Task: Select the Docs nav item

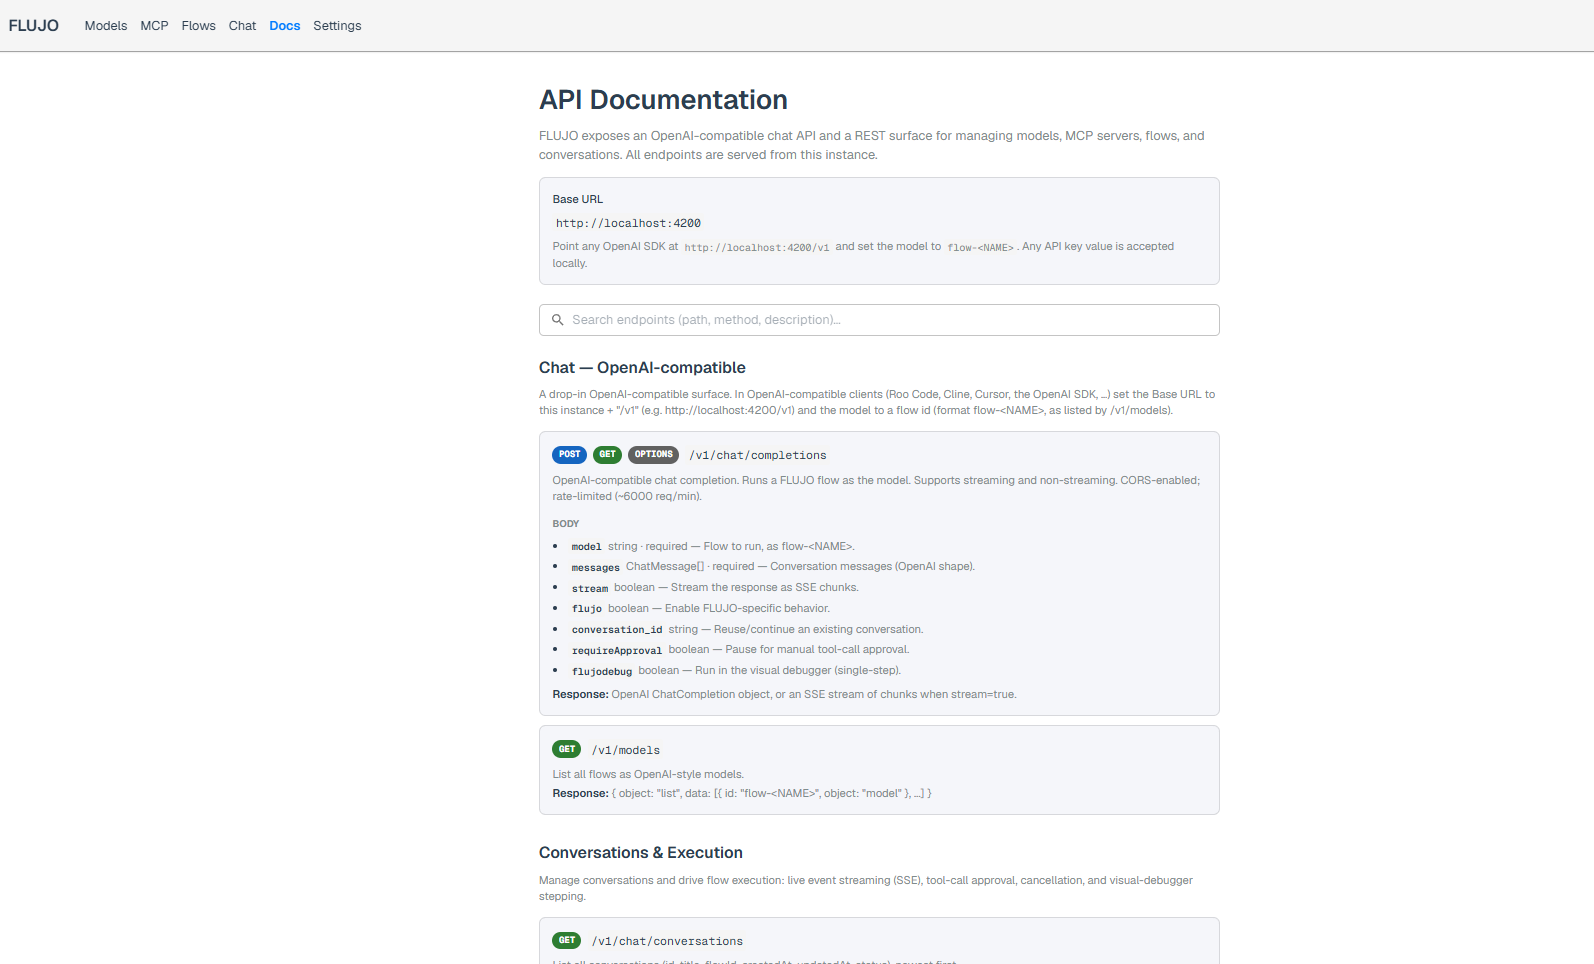Action: coord(285,26)
